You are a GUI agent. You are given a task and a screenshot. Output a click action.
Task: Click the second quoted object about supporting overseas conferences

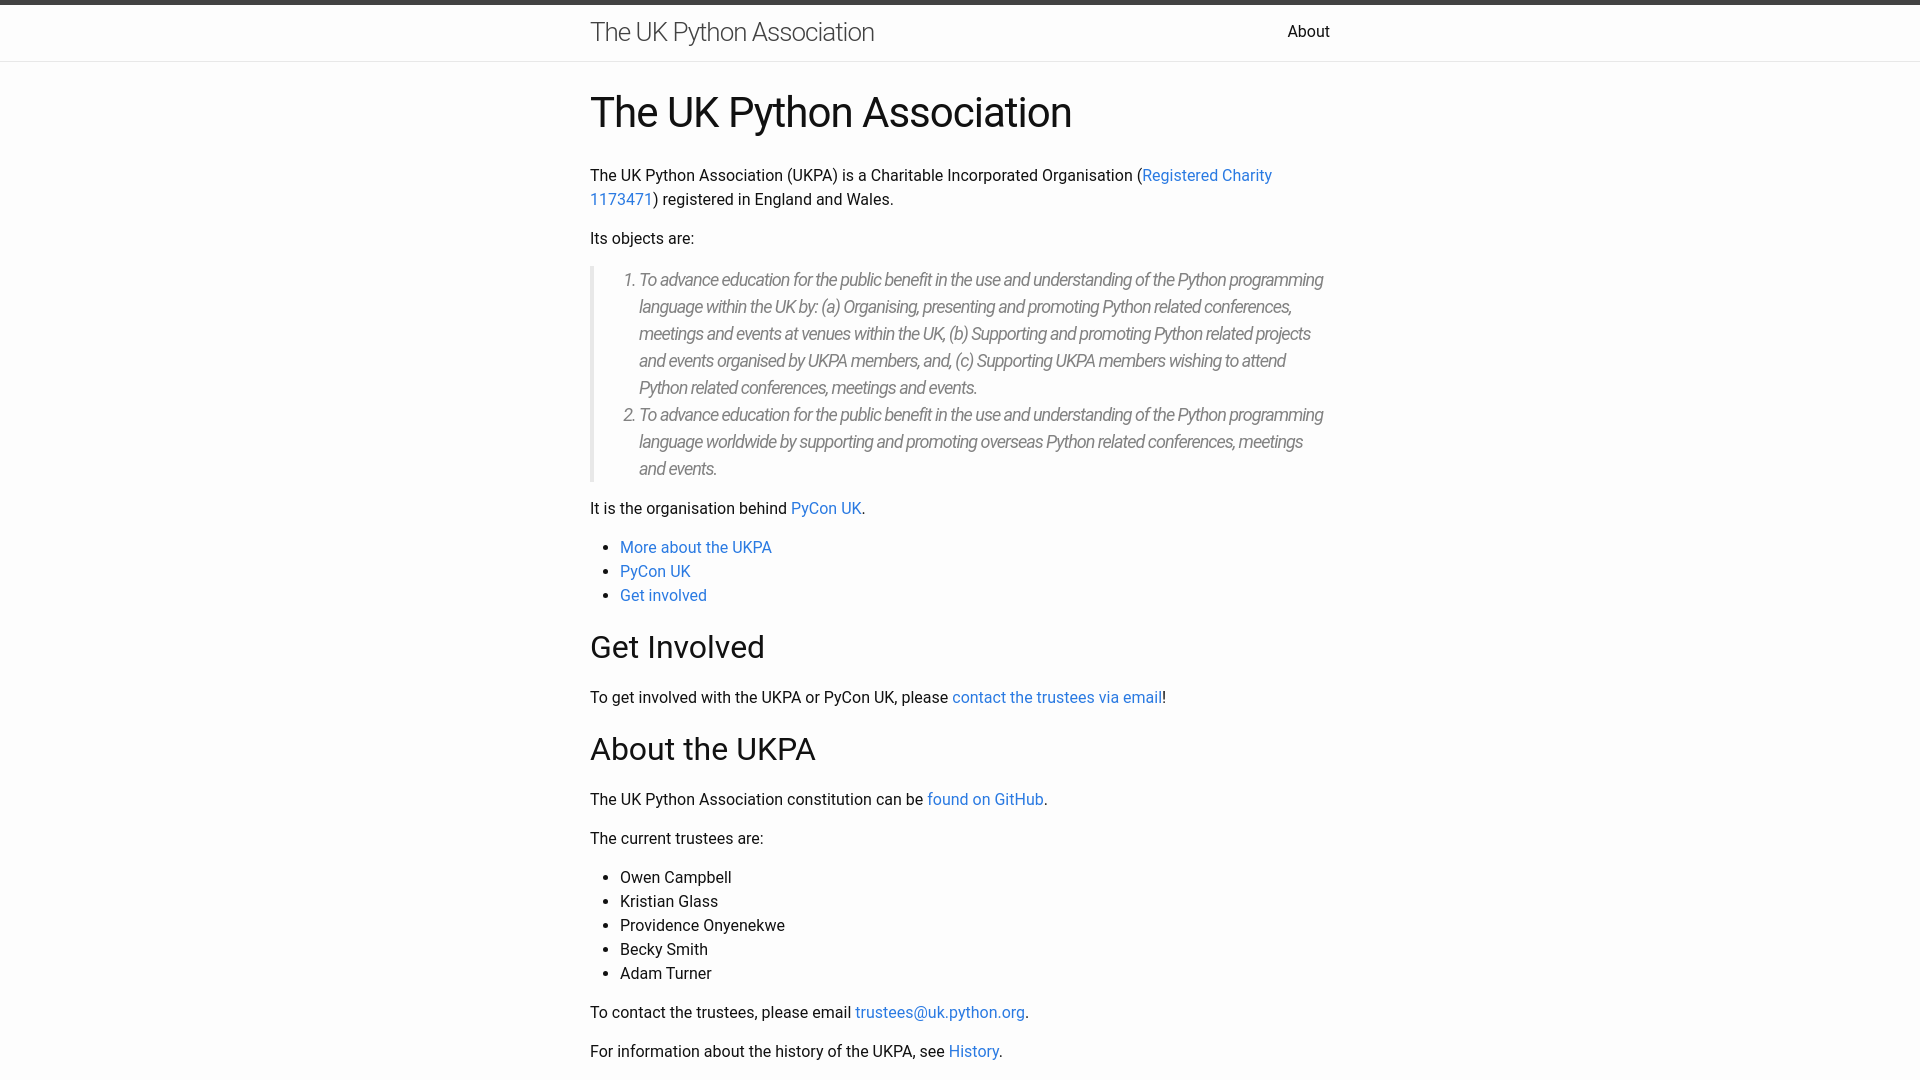tap(982, 442)
